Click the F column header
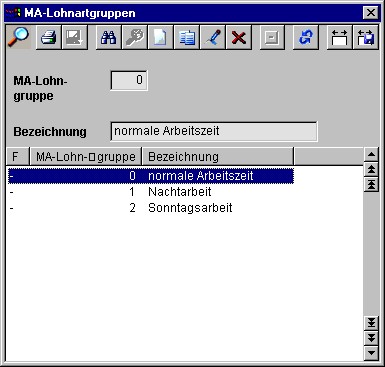 point(18,157)
